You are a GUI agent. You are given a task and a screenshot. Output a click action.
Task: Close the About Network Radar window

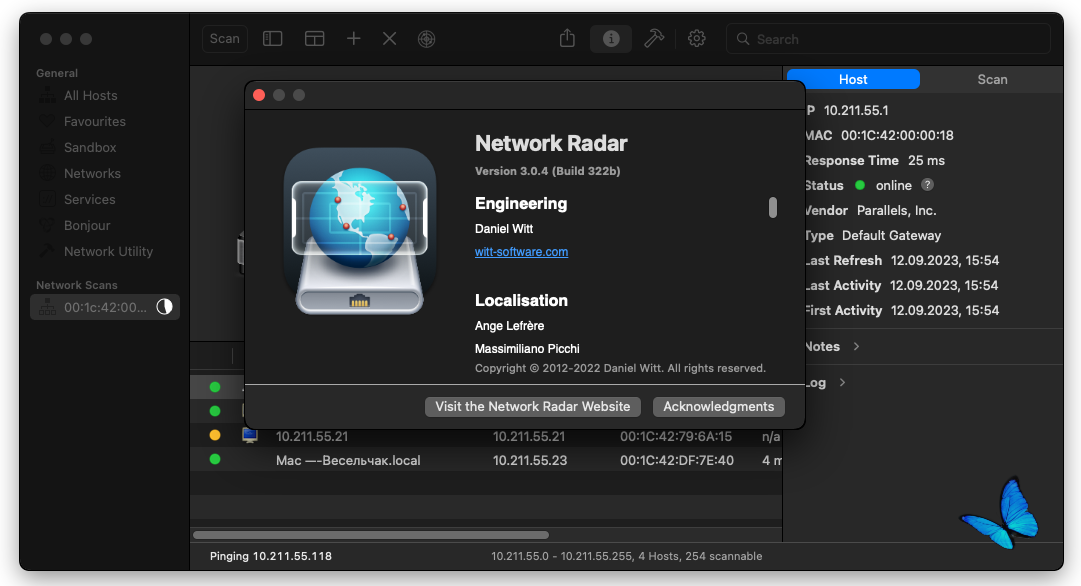pos(259,95)
